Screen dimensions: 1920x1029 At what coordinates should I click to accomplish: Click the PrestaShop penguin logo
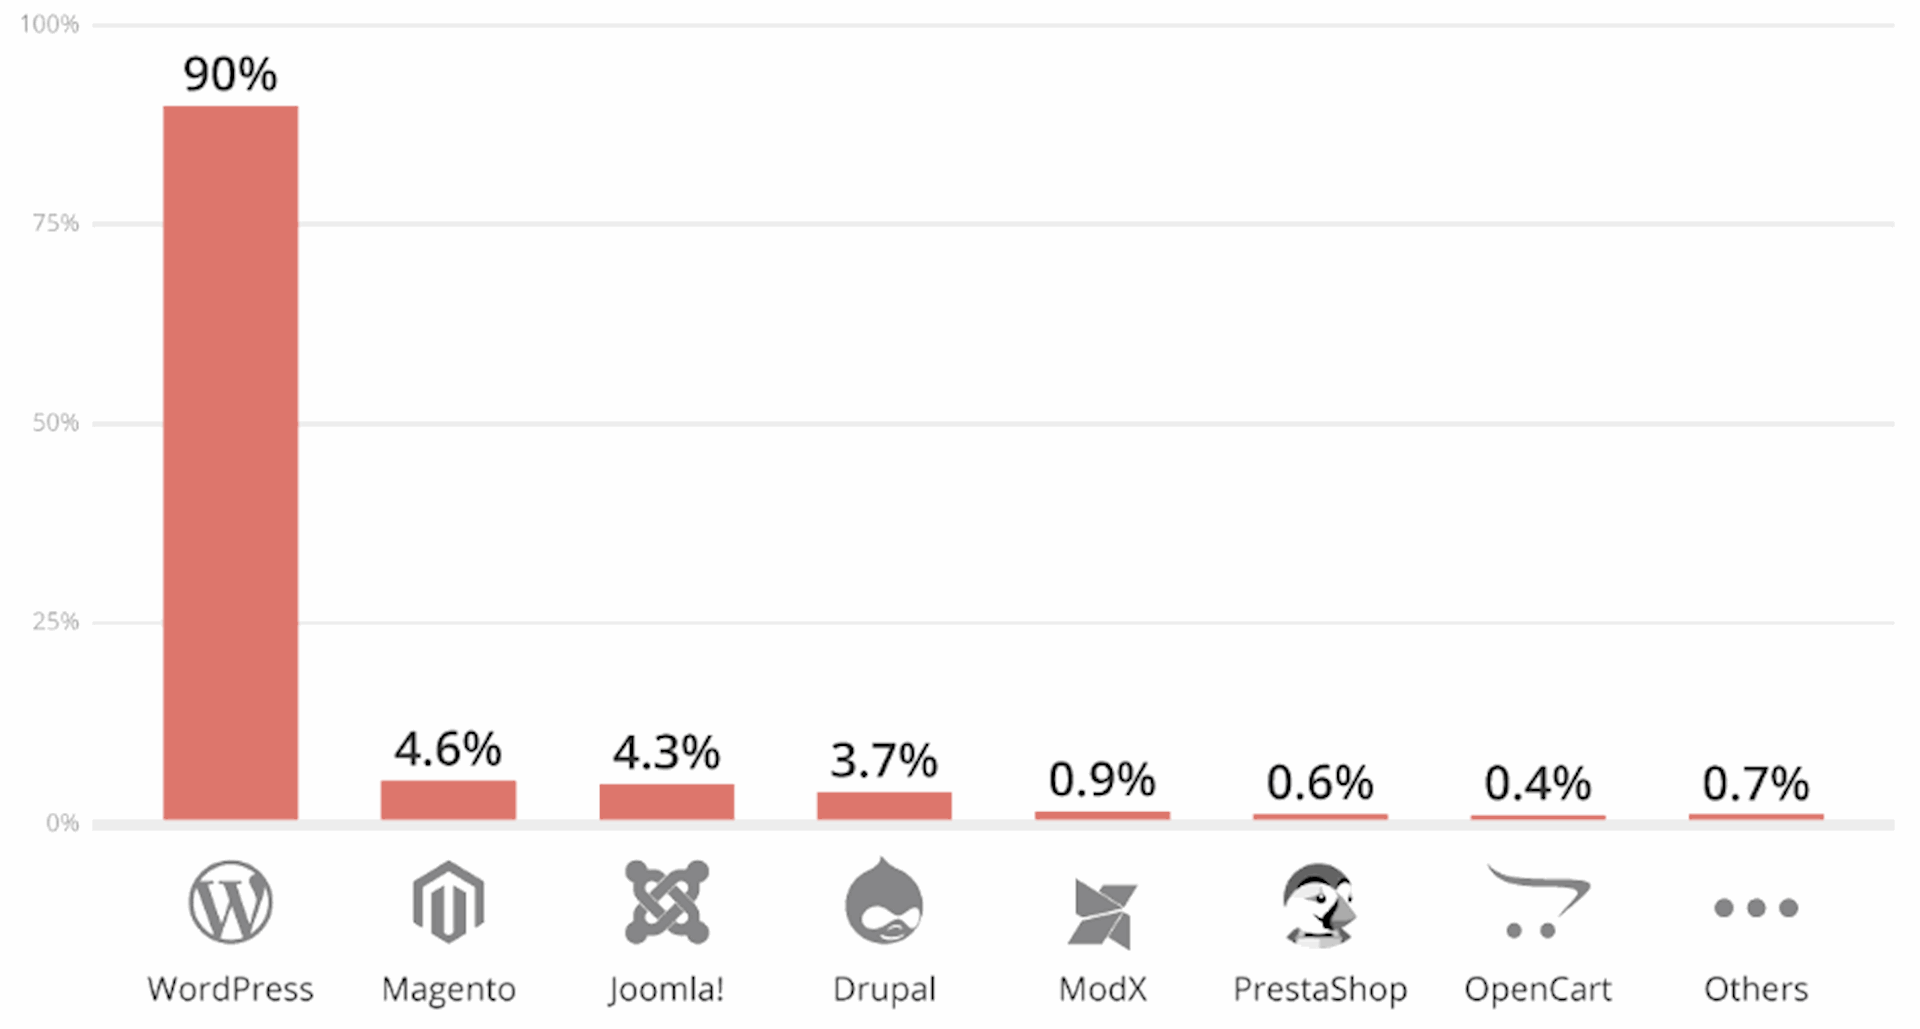[1320, 906]
